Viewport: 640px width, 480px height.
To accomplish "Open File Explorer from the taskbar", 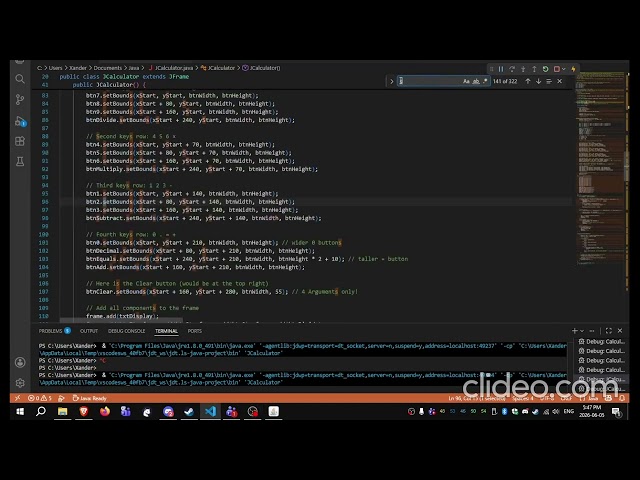I will (62, 411).
